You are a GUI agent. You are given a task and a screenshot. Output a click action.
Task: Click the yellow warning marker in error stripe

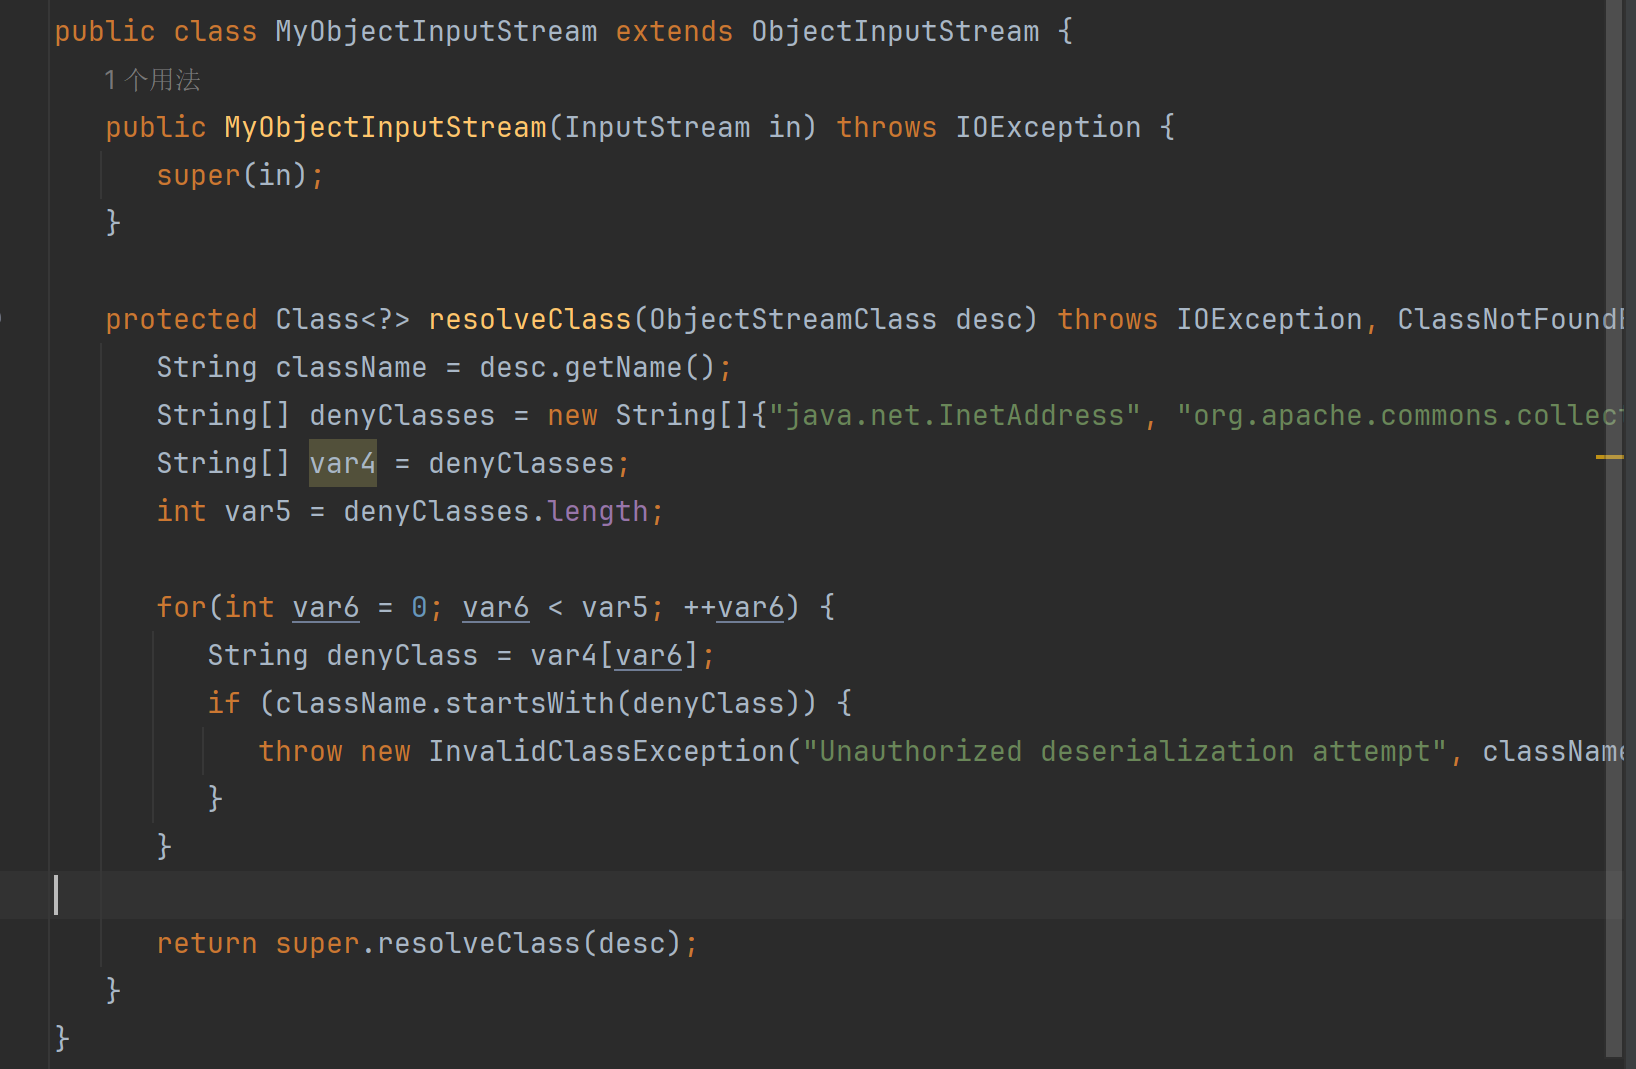click(1609, 457)
